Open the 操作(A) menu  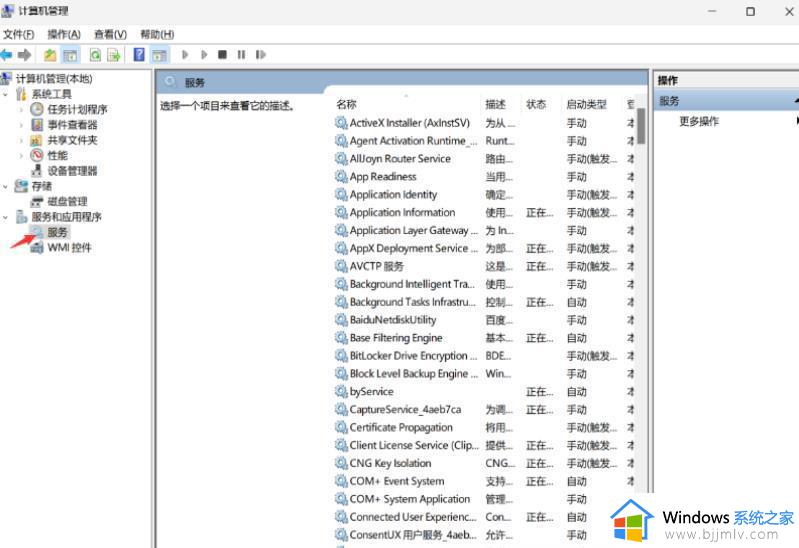click(64, 34)
